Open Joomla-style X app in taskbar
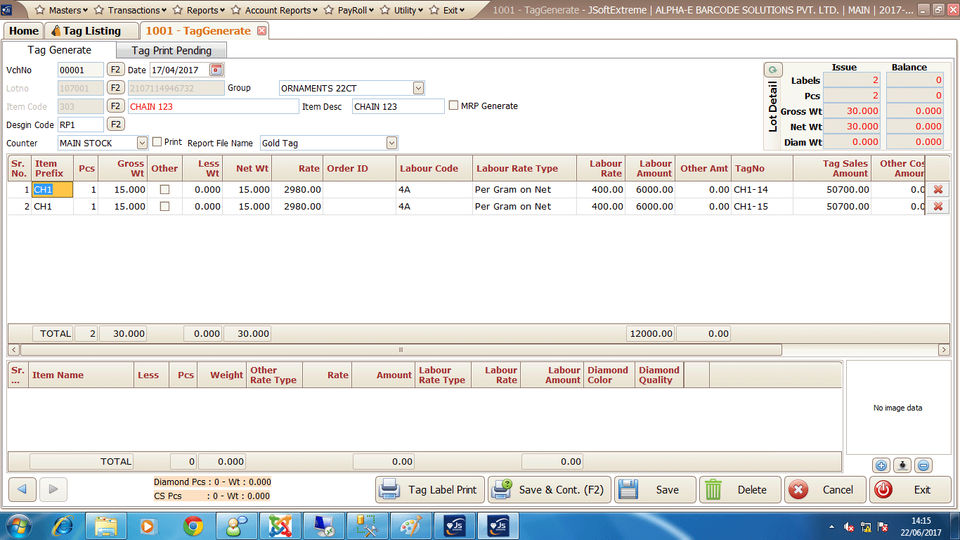This screenshot has width=960, height=540. [x=280, y=526]
